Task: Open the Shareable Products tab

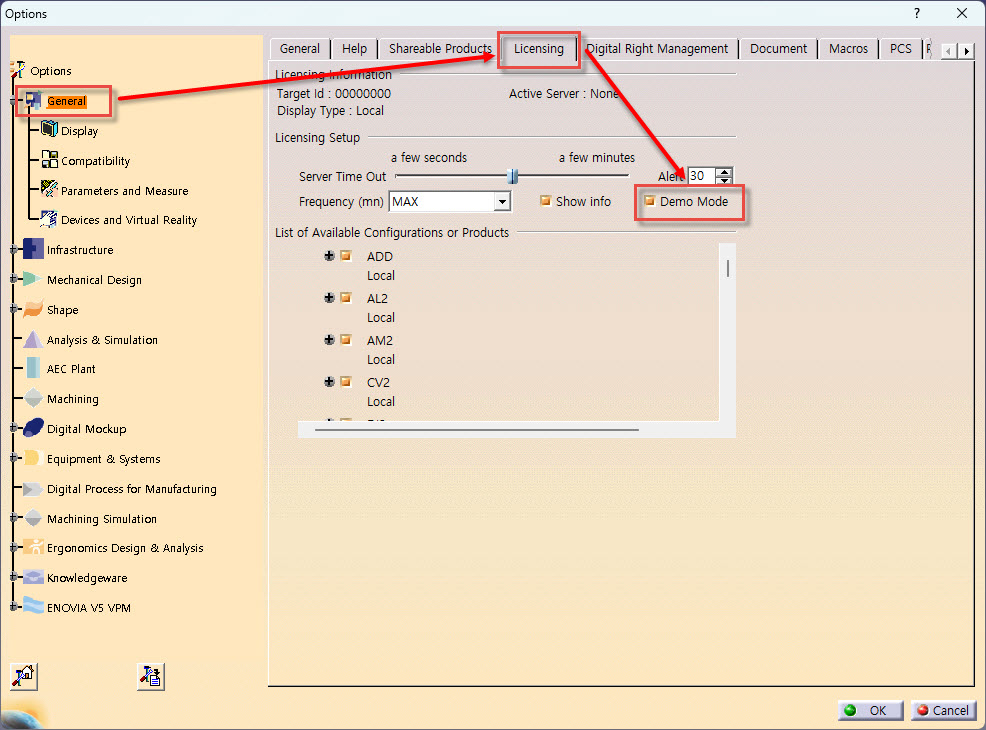Action: [x=440, y=49]
